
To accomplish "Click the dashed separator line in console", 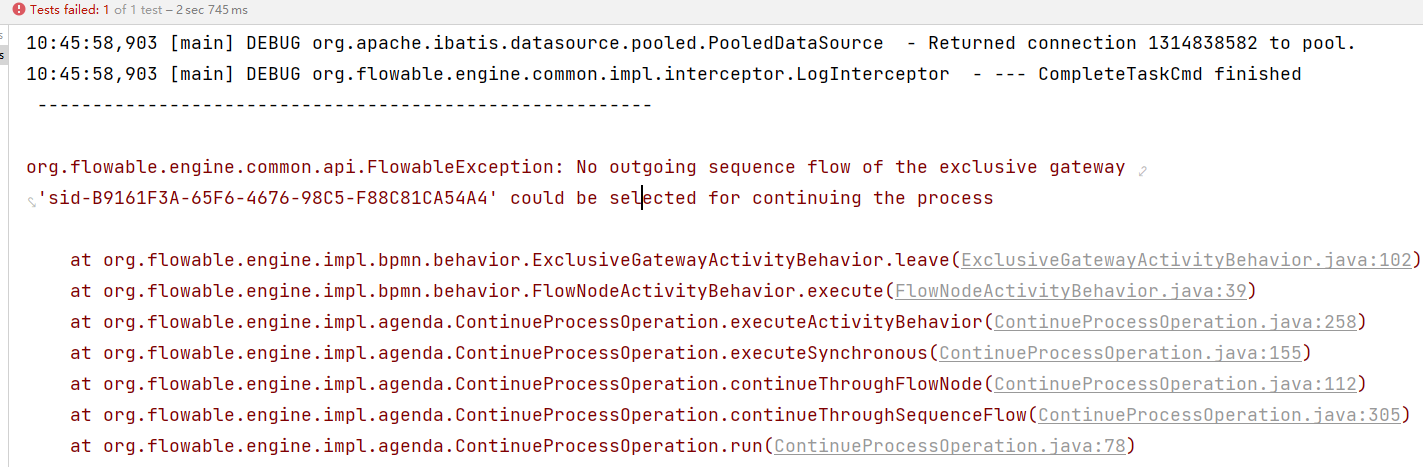I will coord(344,104).
